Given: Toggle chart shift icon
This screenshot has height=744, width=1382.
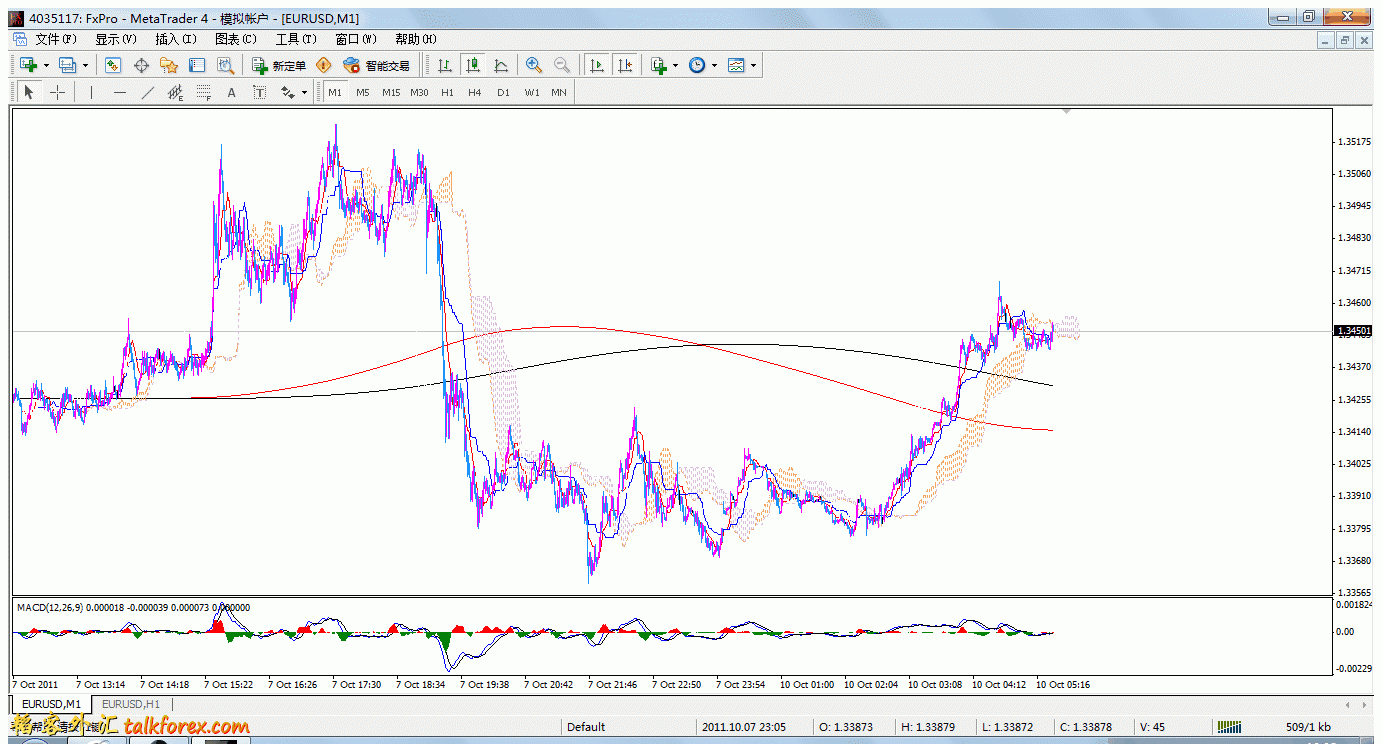Looking at the screenshot, I should [x=625, y=65].
